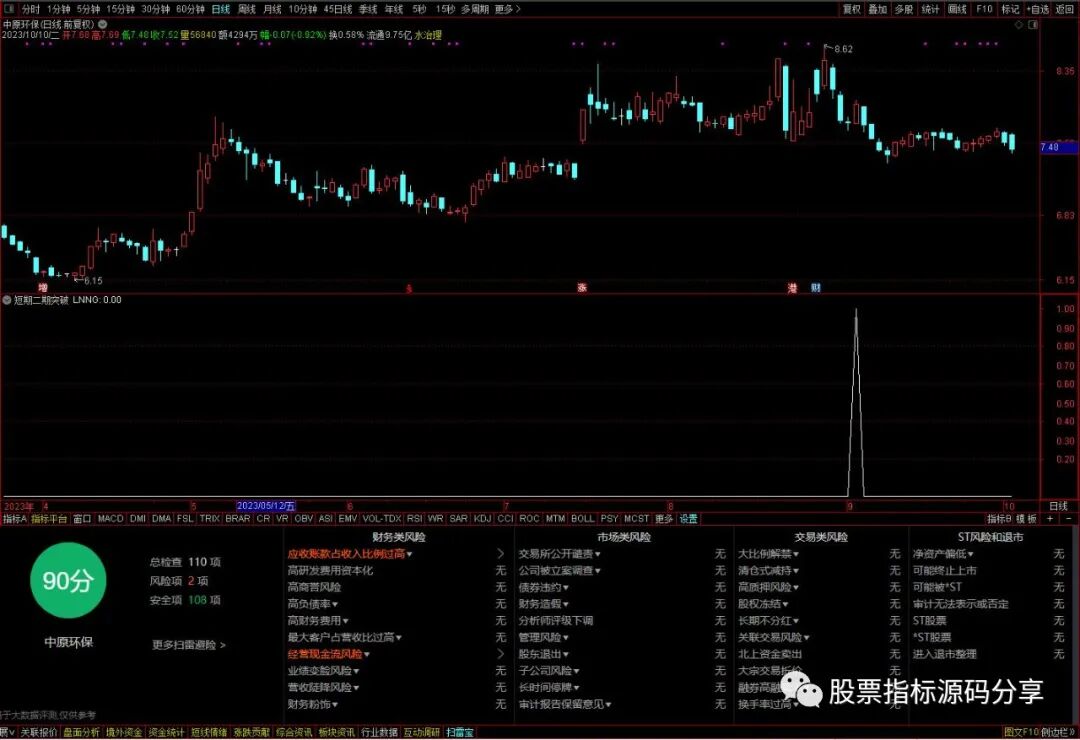The height and width of the screenshot is (740, 1080).
Task: Click the 中原环保 name under score
Action: pyautogui.click(x=68, y=642)
